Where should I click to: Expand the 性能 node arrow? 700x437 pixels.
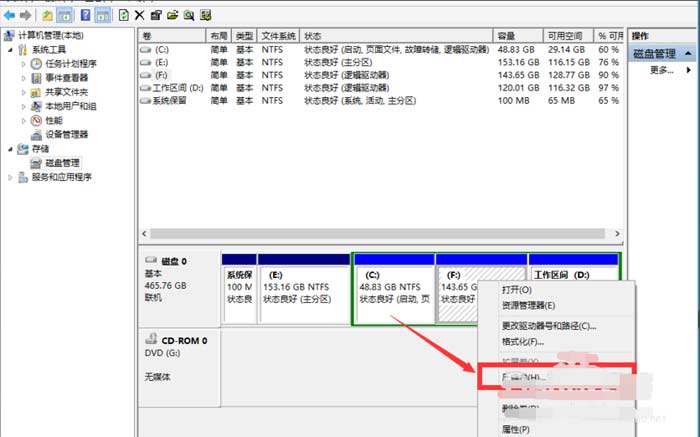point(24,121)
